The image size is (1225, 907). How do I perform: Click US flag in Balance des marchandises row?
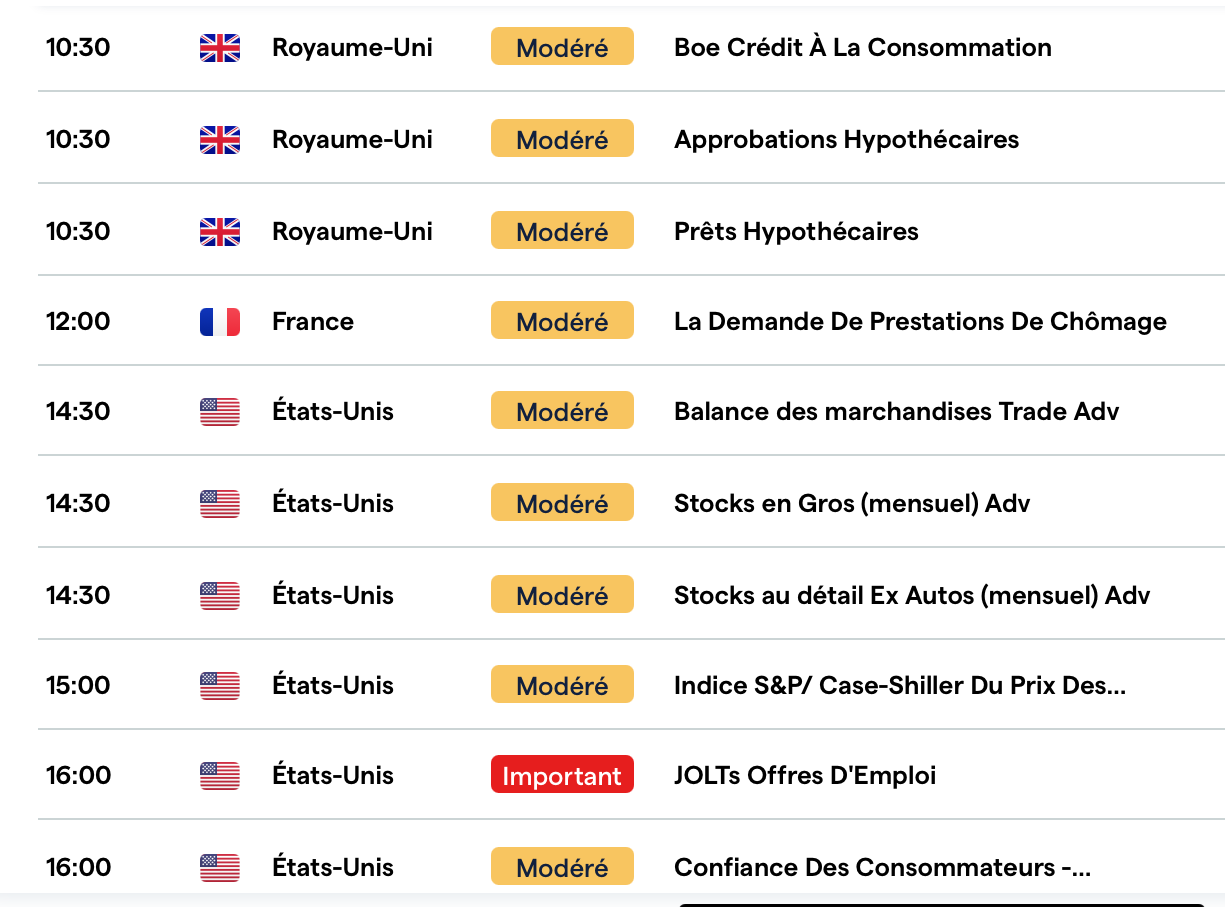coord(220,412)
